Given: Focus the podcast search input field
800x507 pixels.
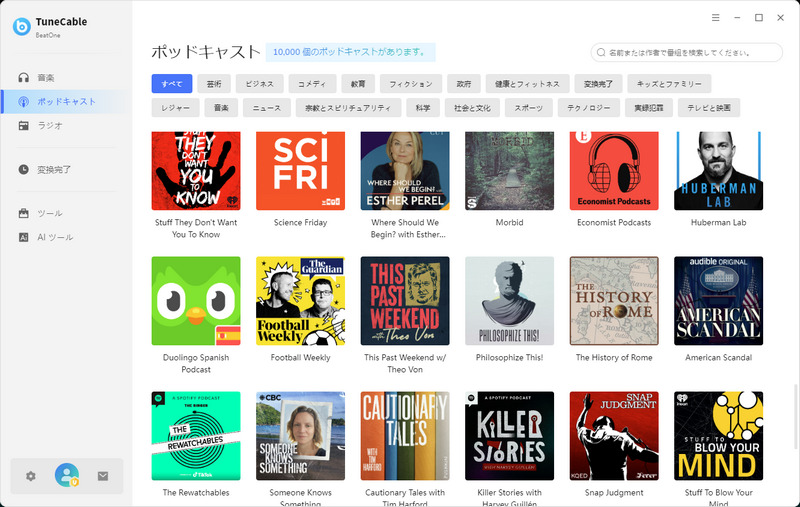Looking at the screenshot, I should tap(686, 53).
